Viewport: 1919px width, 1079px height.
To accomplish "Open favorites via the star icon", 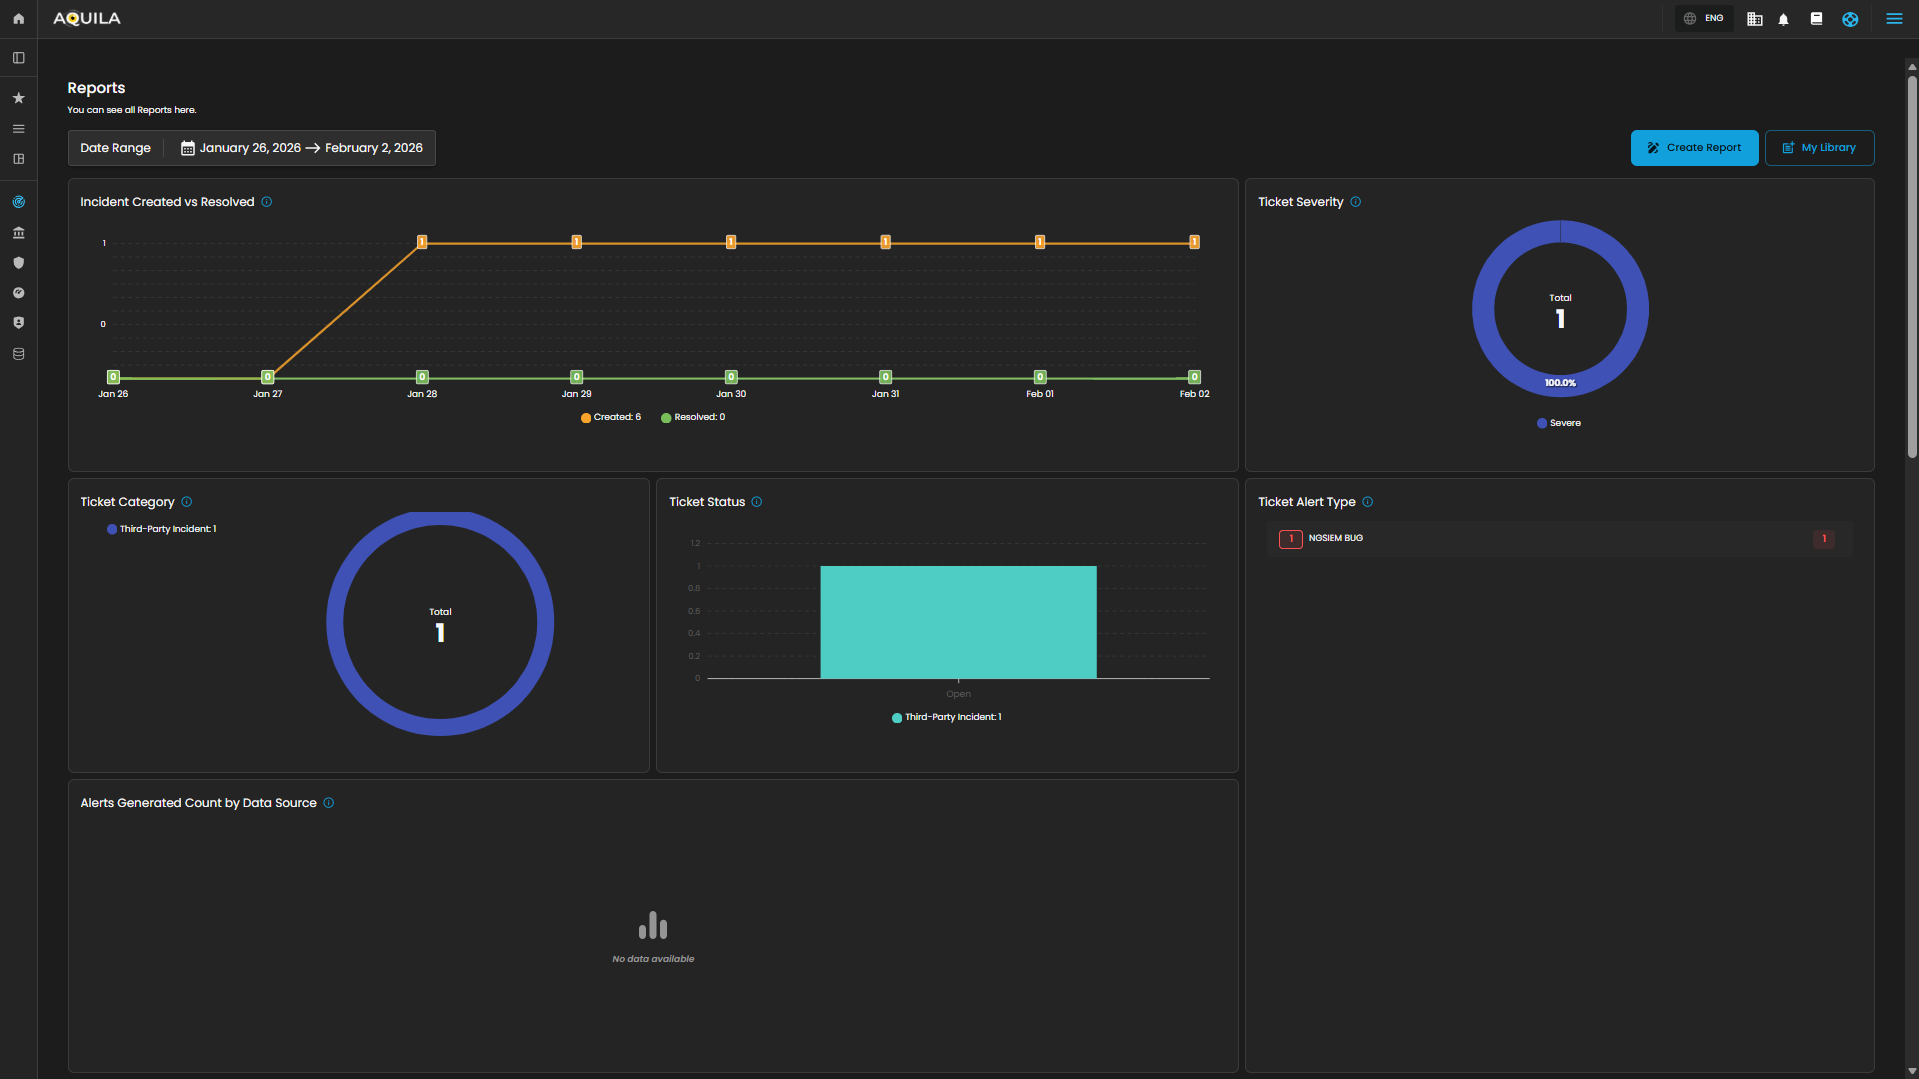I will (18, 98).
